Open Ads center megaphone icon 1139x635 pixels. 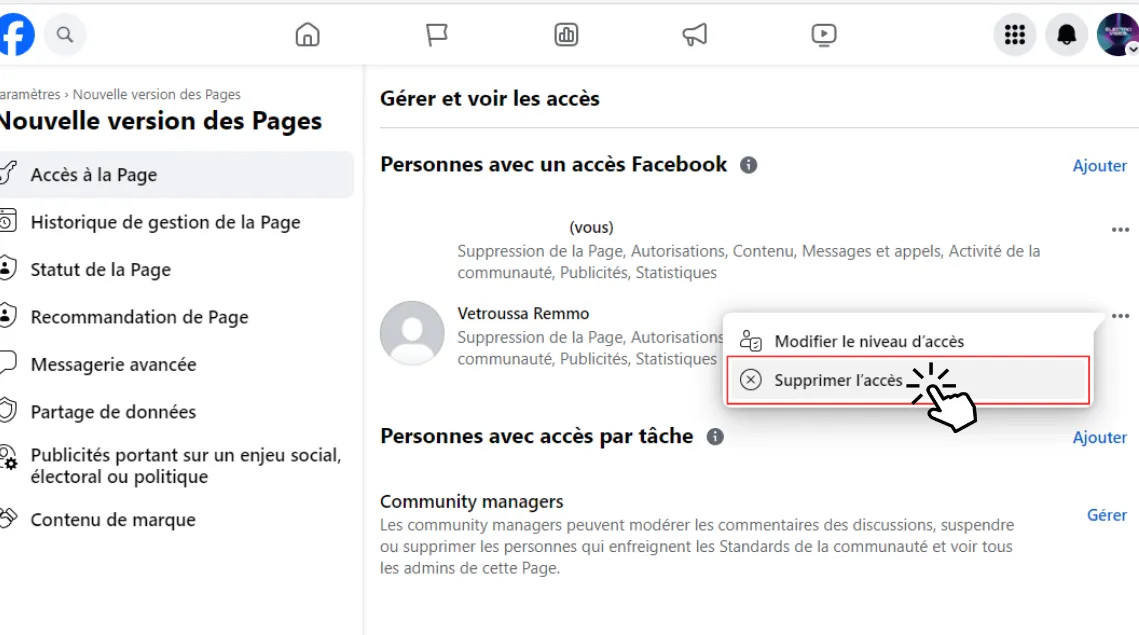click(694, 34)
